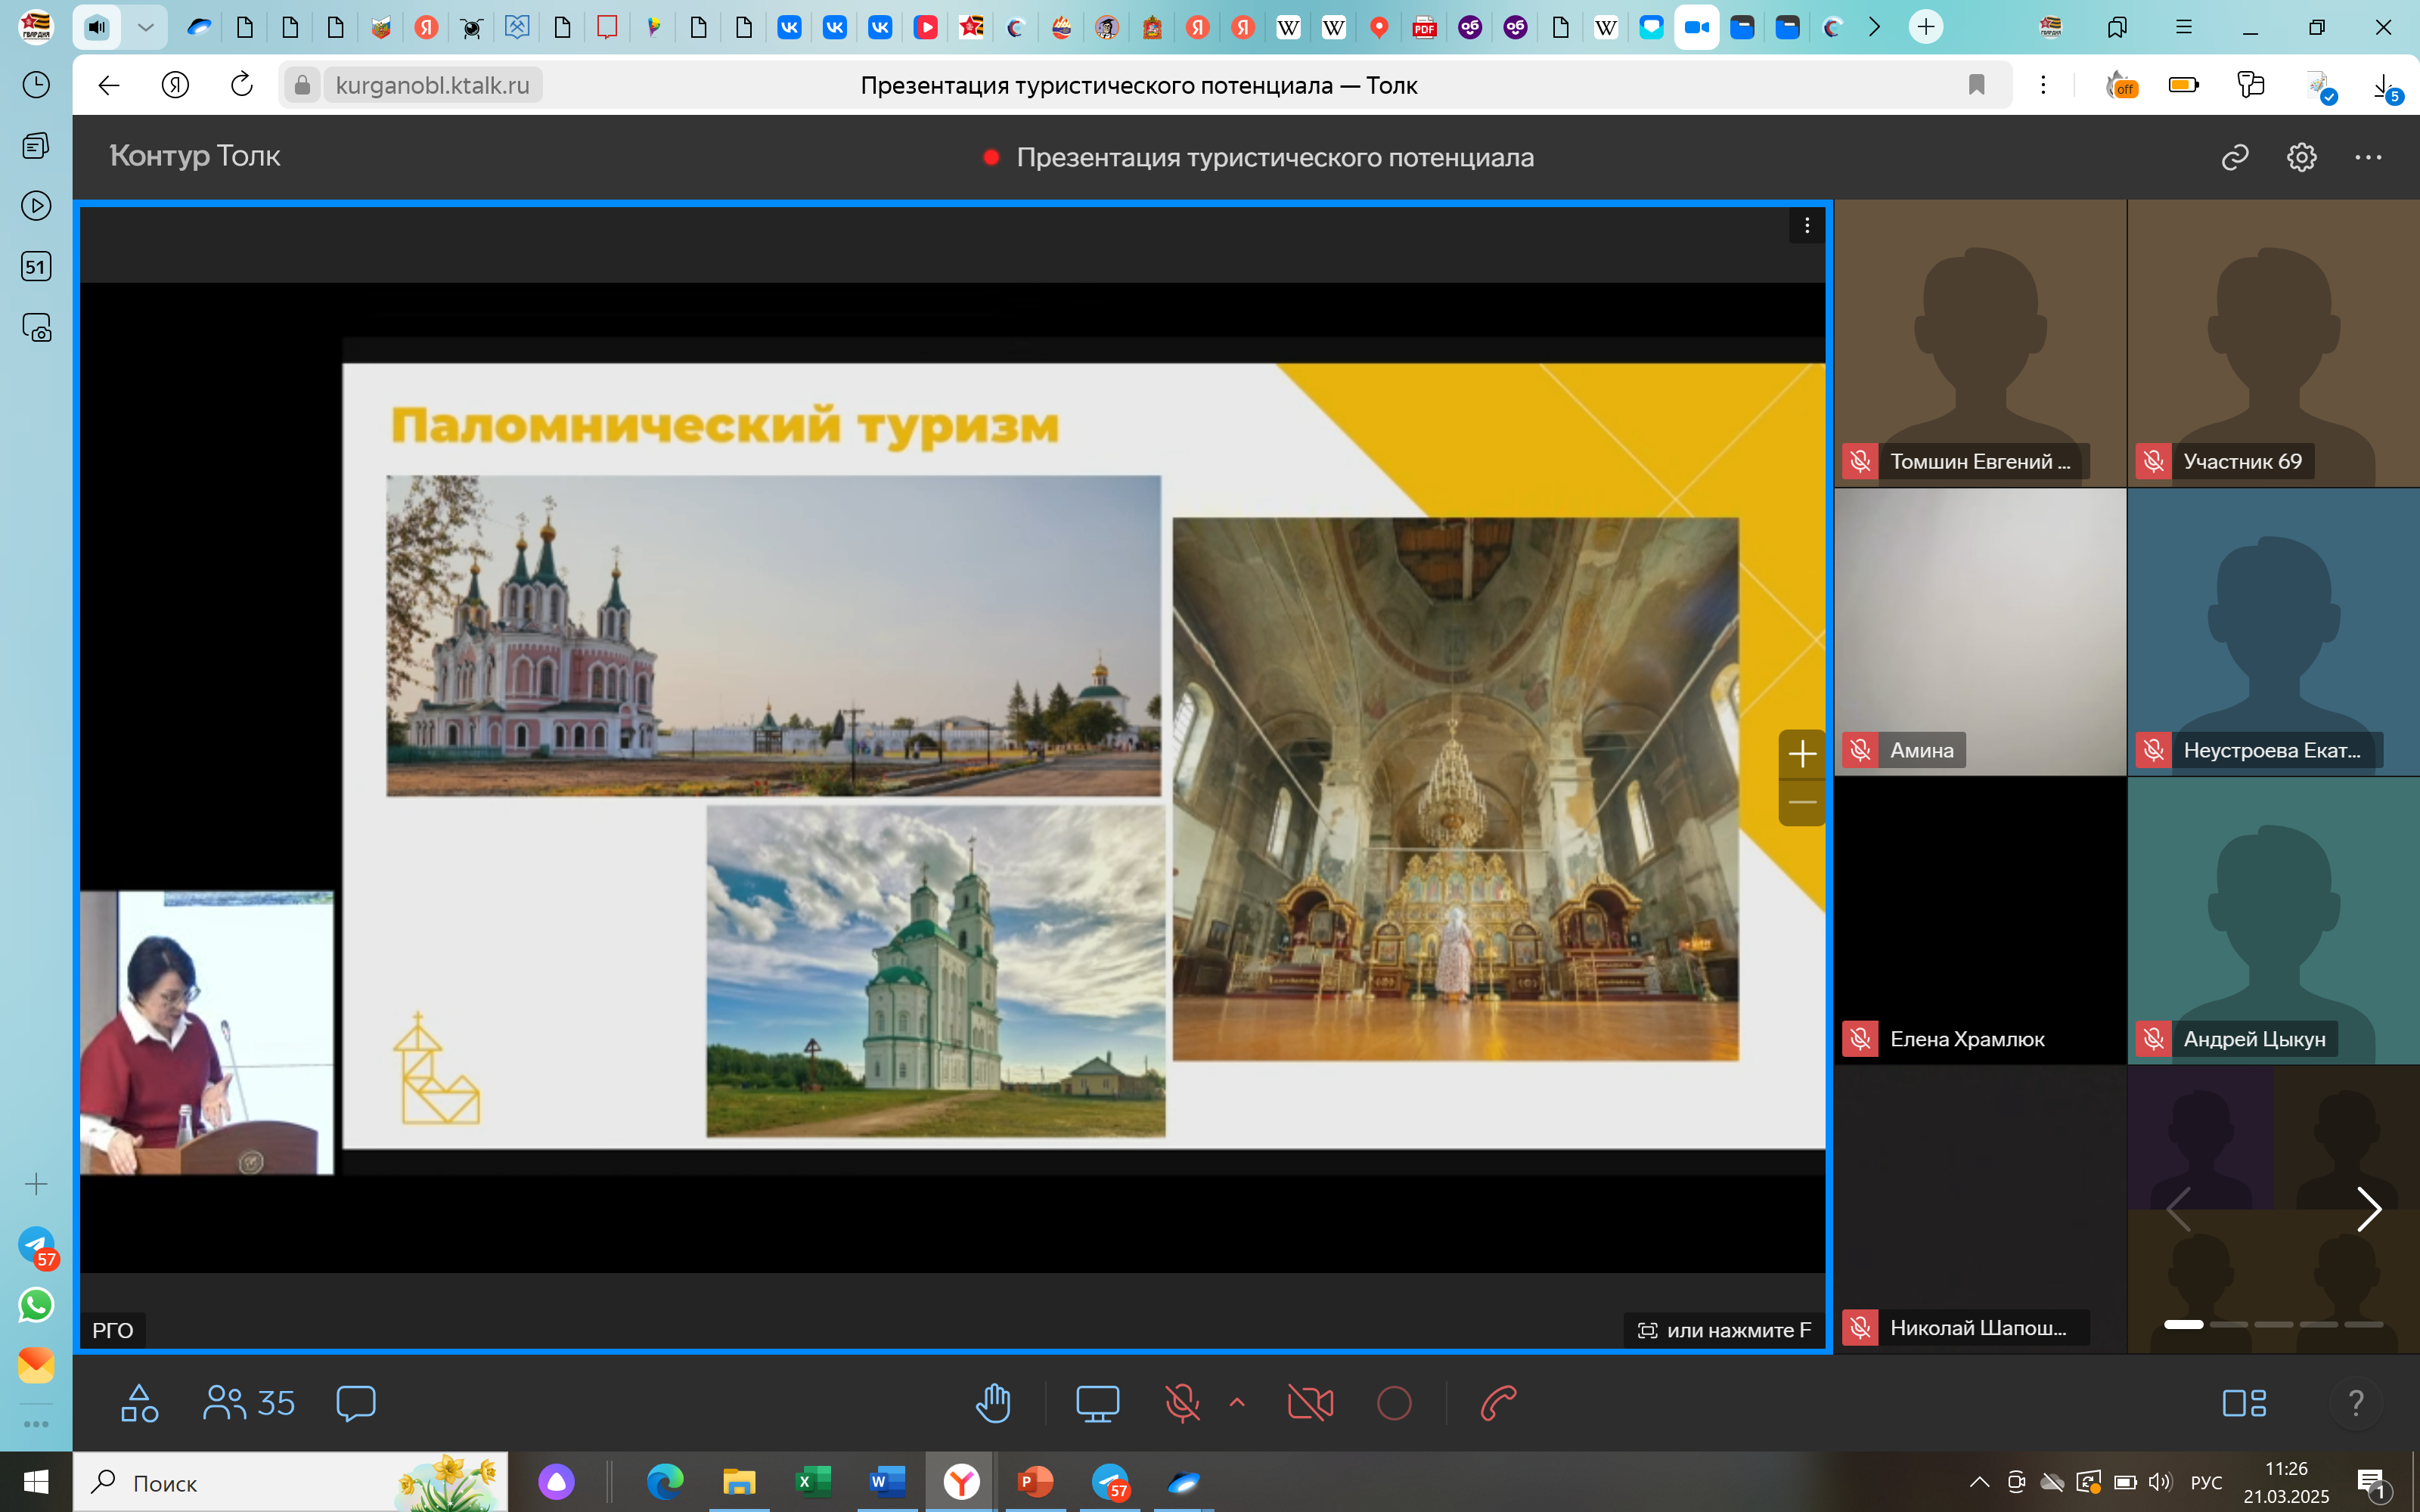Open a new browser tab
Viewport: 2420px width, 1512px height.
[x=1925, y=27]
